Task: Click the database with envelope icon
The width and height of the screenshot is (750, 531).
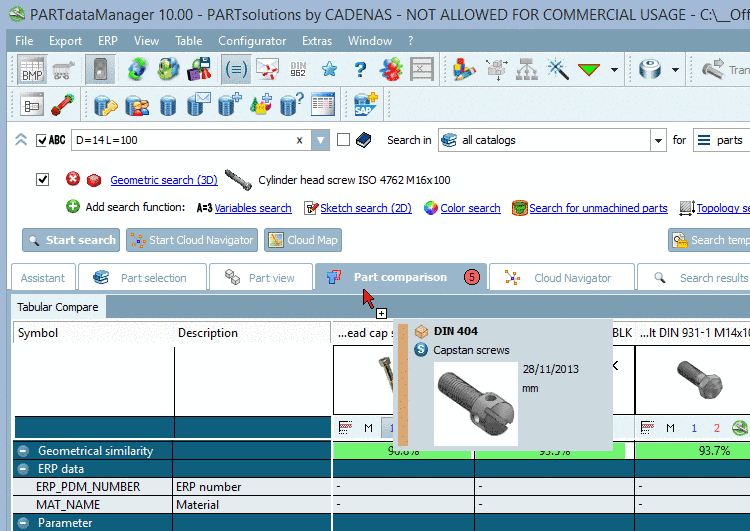Action: coord(199,104)
